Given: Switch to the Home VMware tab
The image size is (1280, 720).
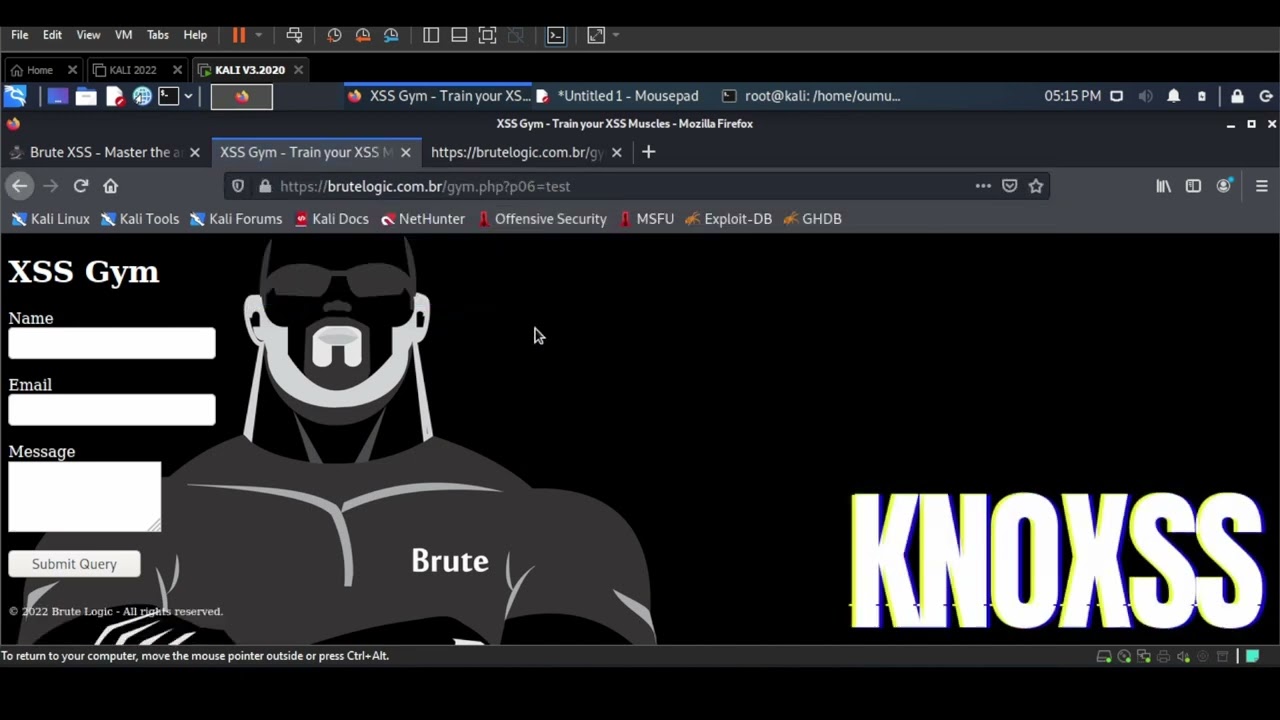Looking at the screenshot, I should (x=40, y=70).
